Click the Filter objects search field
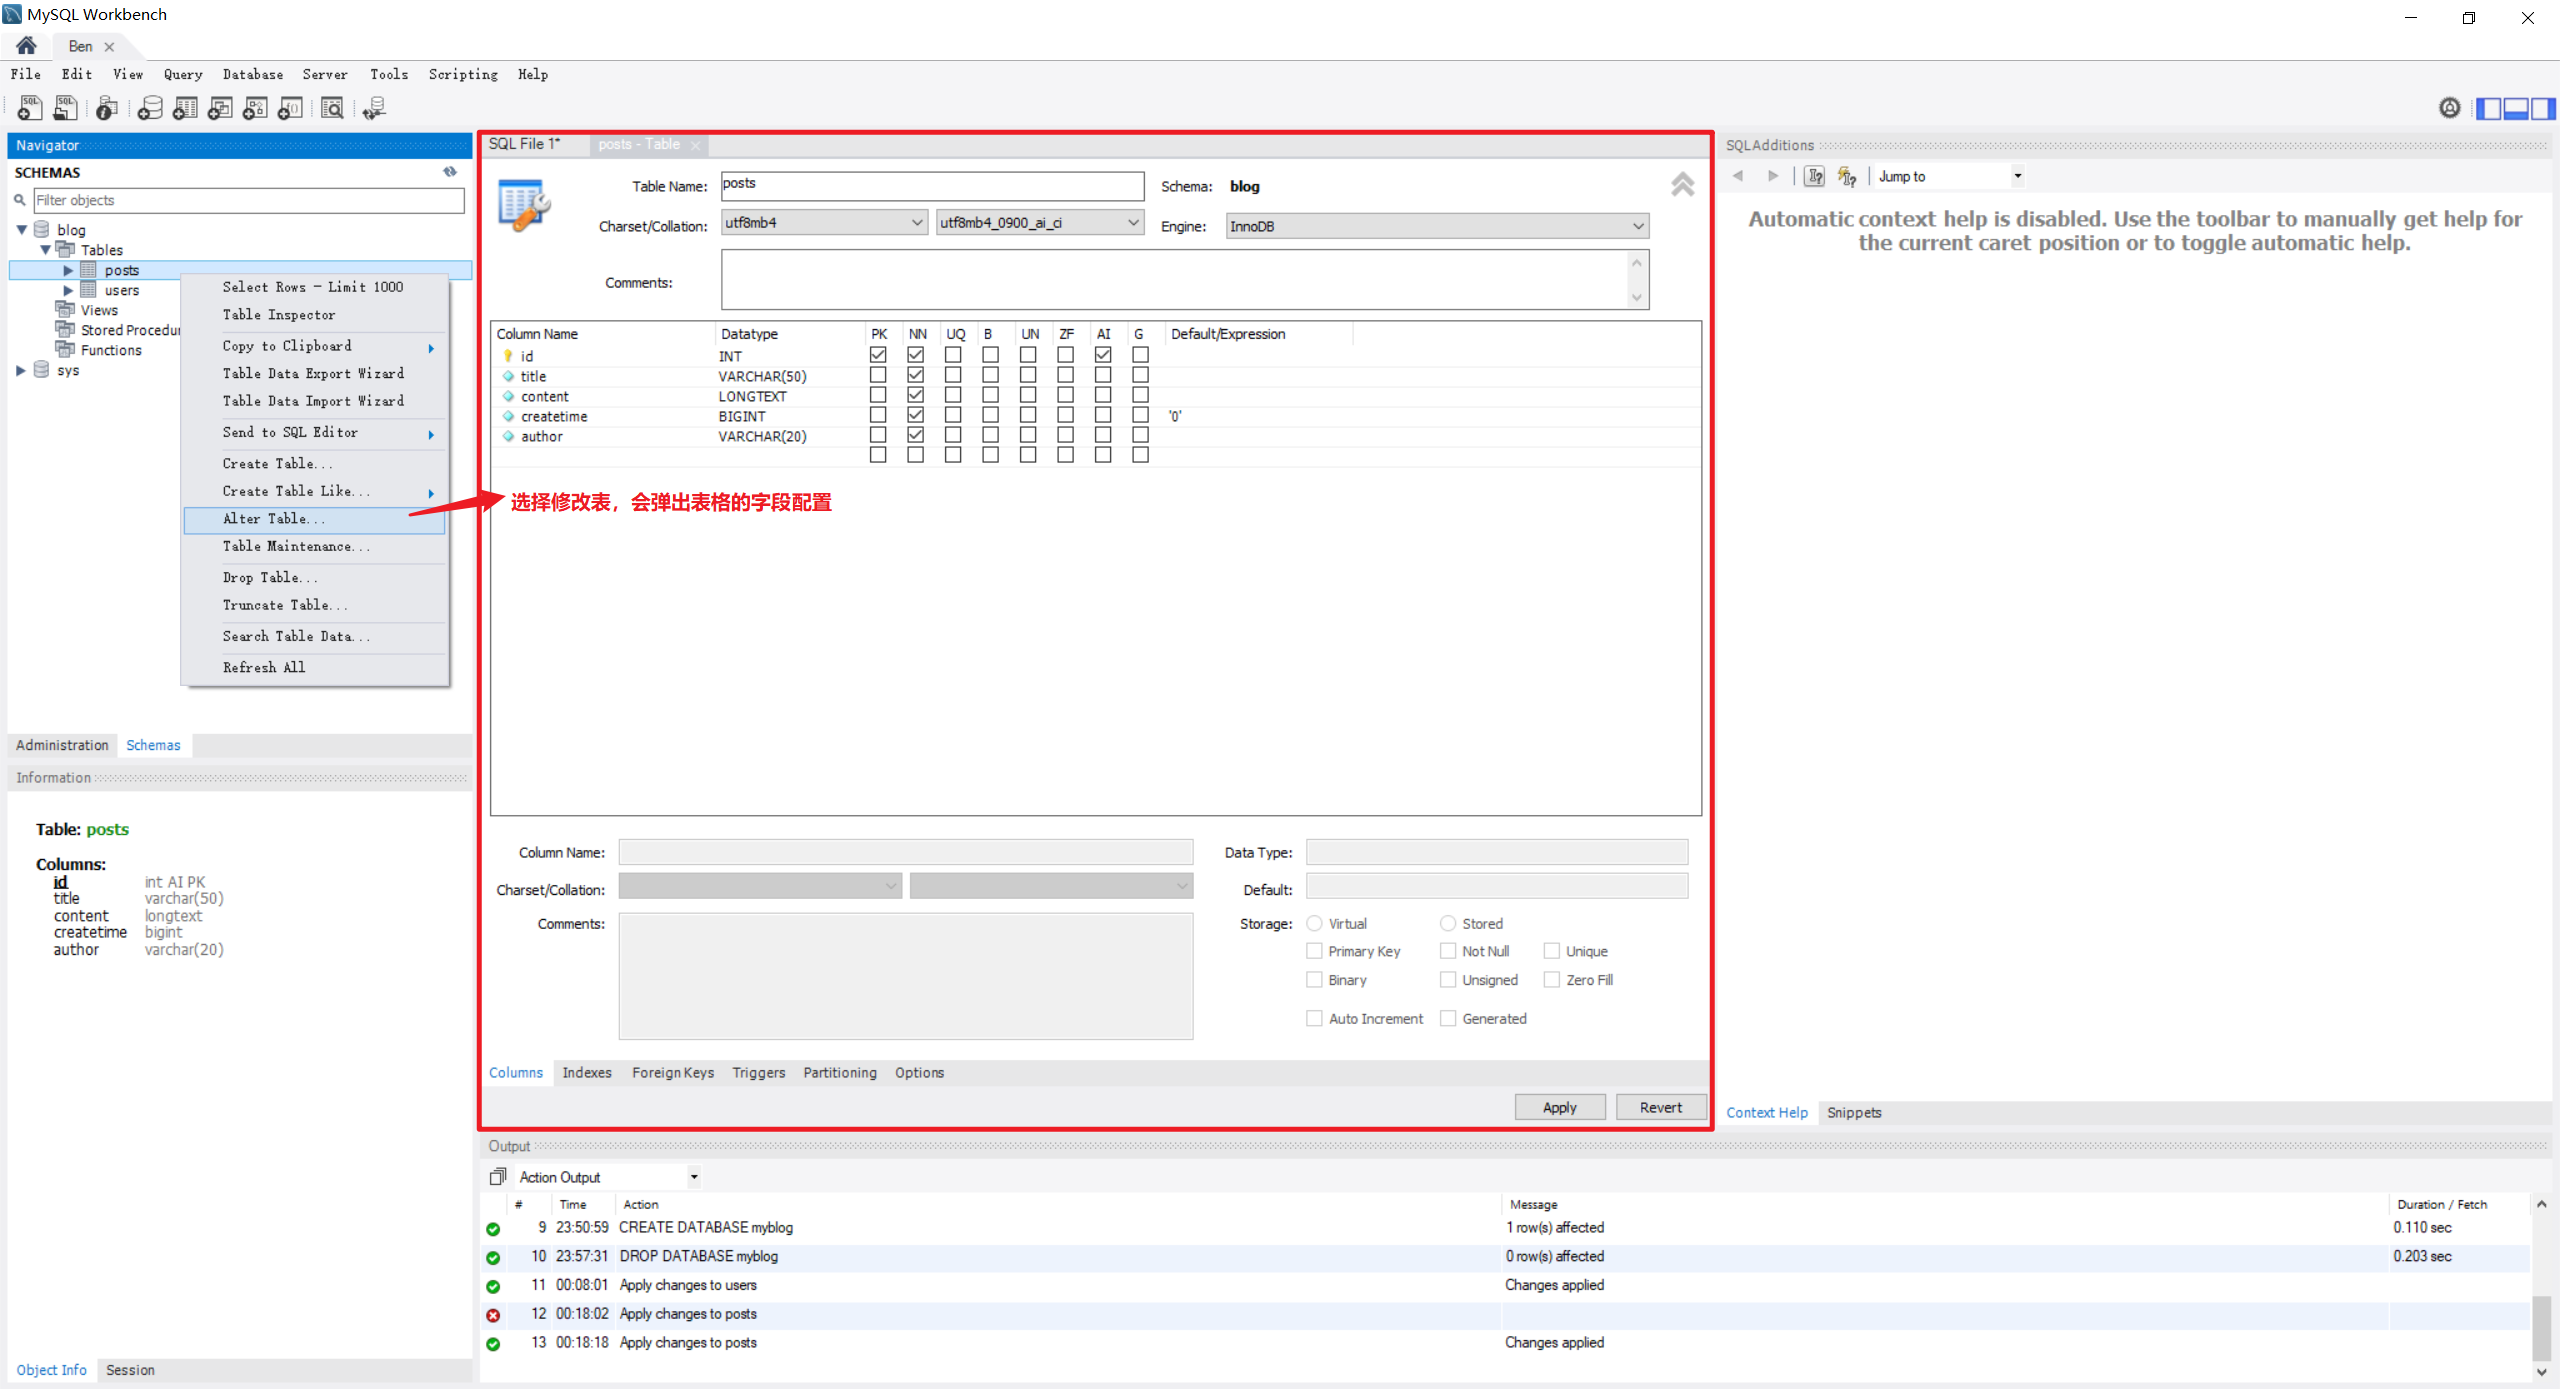The height and width of the screenshot is (1389, 2560). click(x=249, y=200)
